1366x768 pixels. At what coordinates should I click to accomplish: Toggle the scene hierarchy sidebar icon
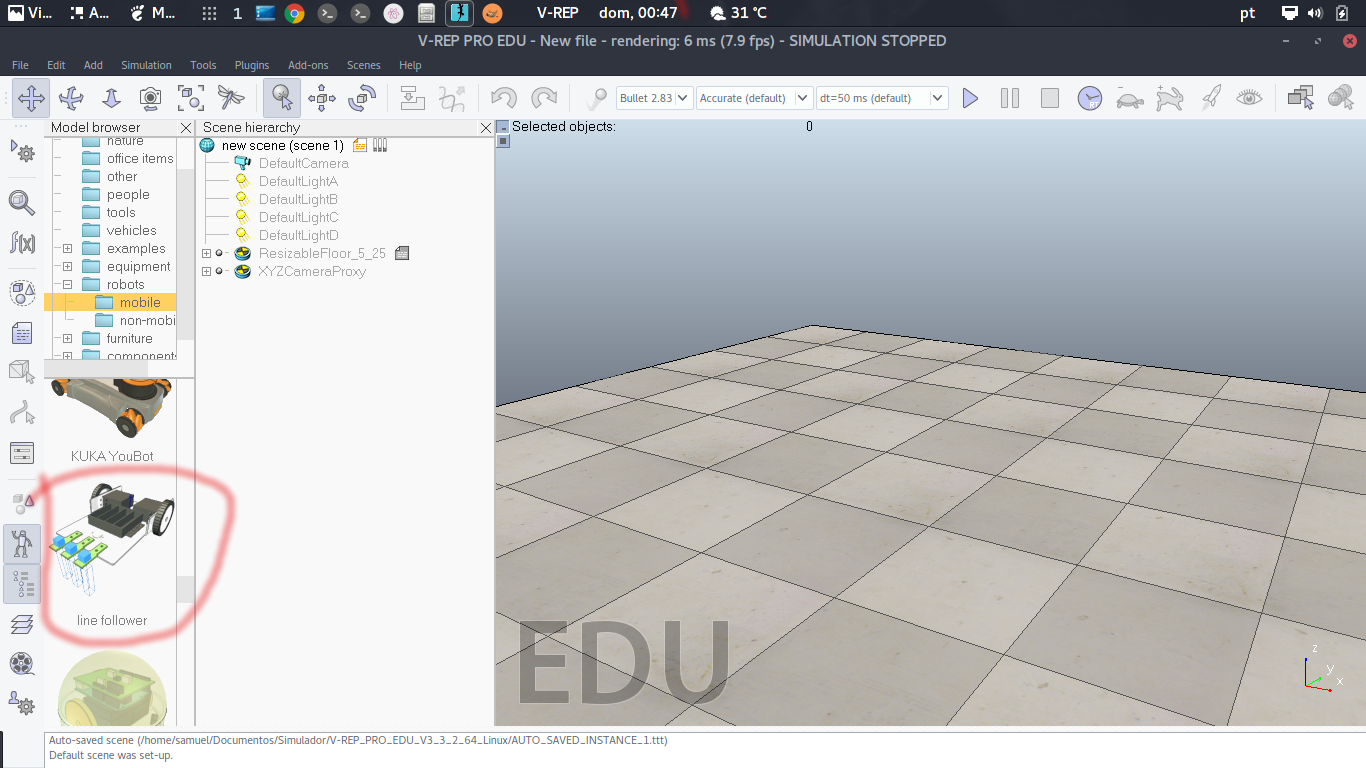coord(22,584)
